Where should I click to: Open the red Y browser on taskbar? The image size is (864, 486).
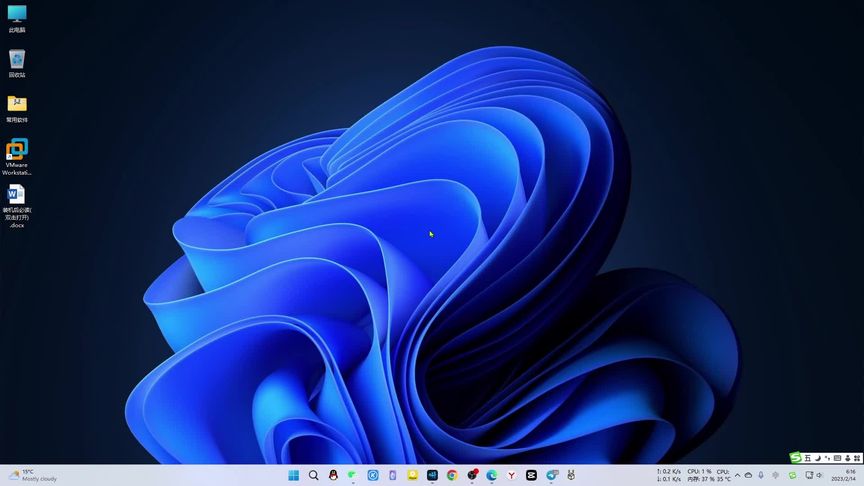[x=512, y=475]
